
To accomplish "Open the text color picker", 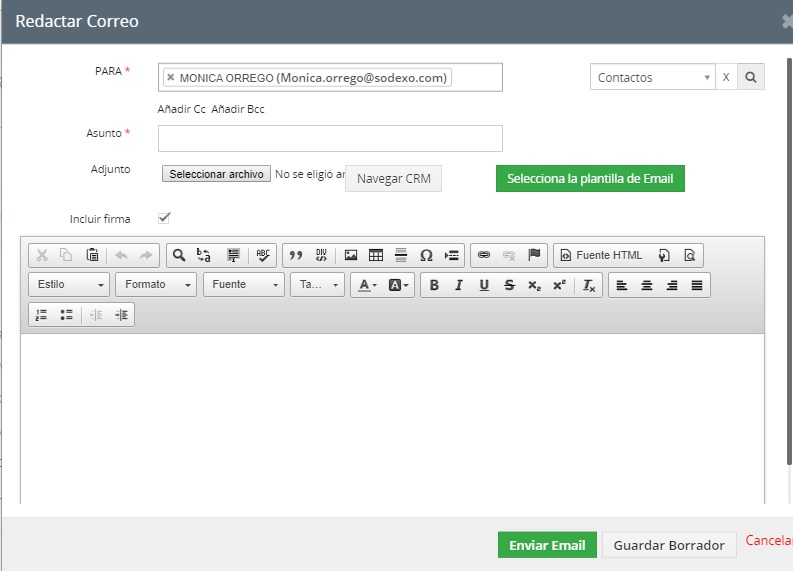I will pos(367,285).
